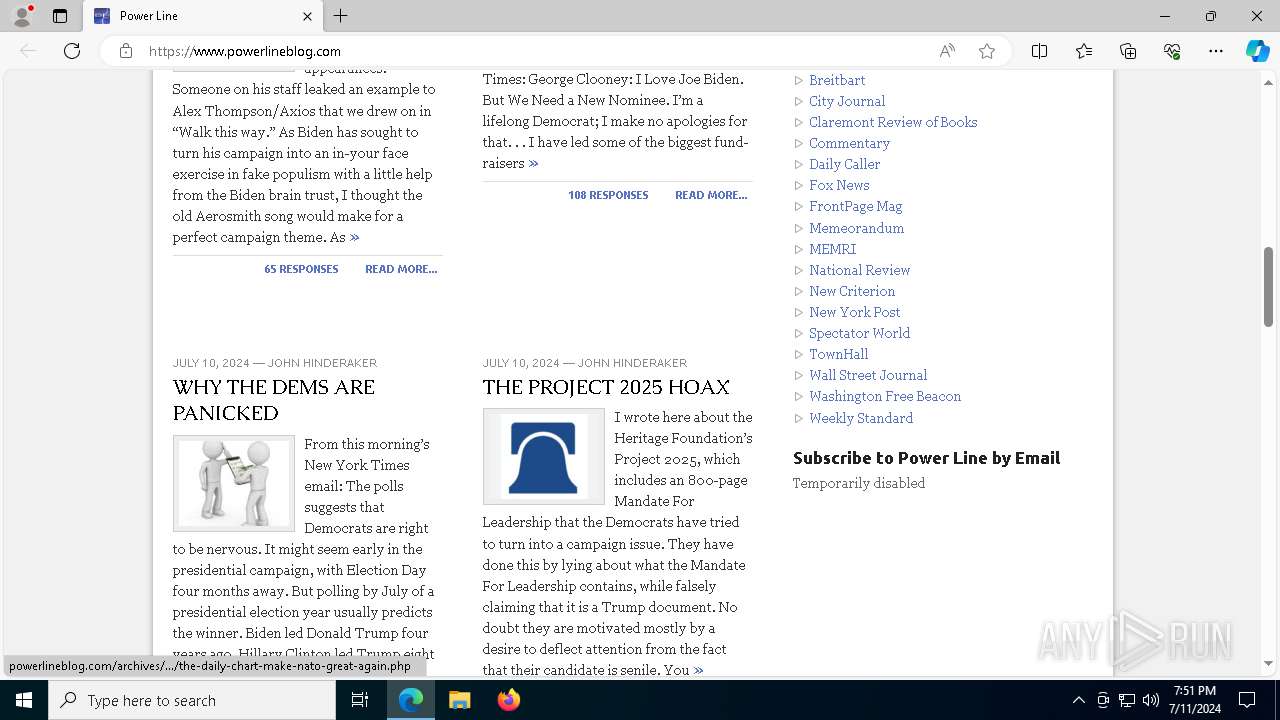Open the browser profile icon
Screen dimensions: 1280x720
click(22, 16)
